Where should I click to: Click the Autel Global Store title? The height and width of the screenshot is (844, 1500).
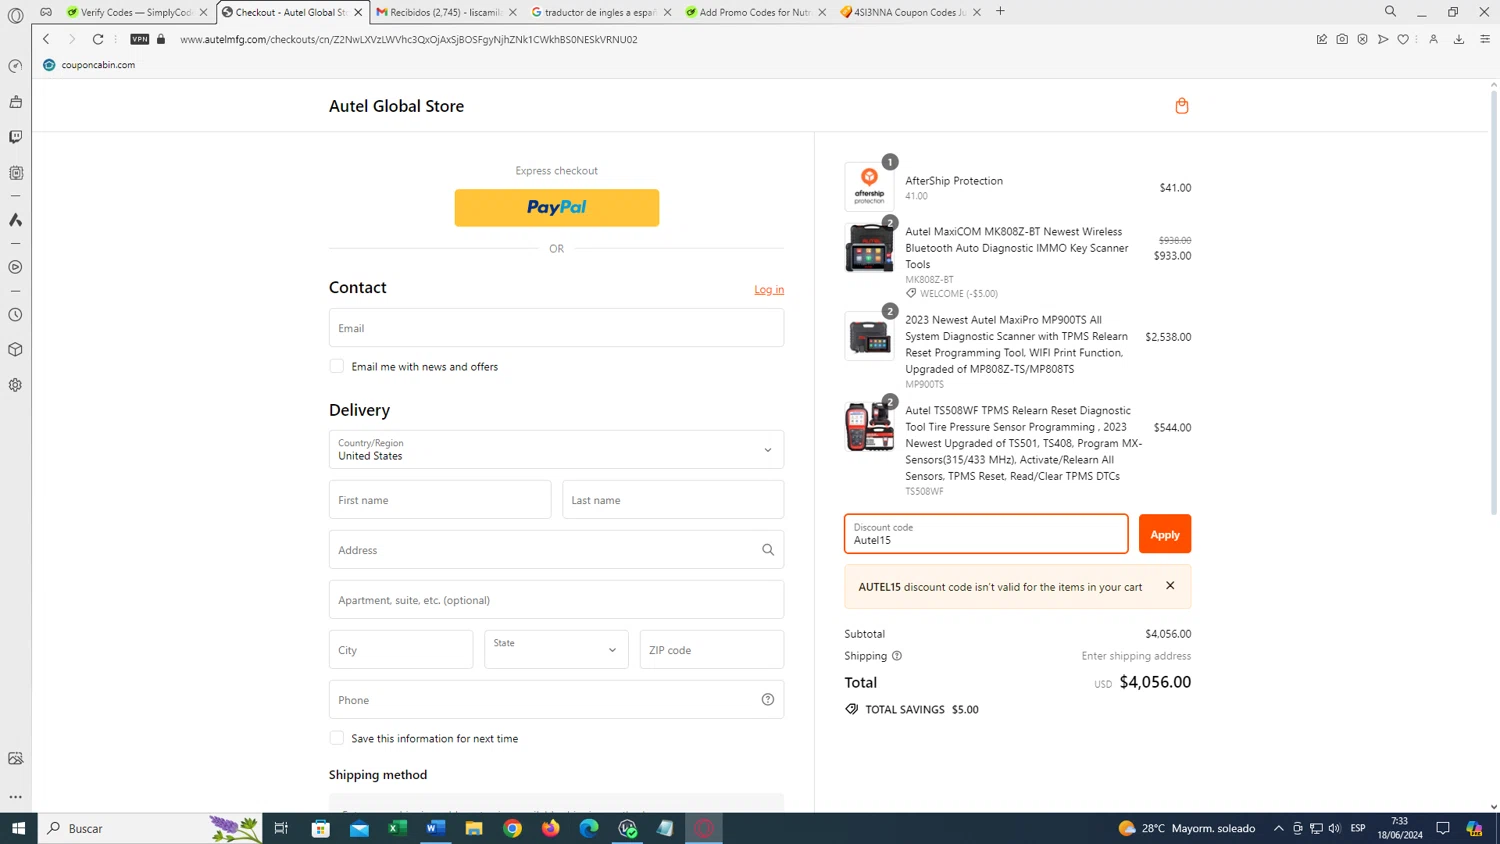coord(396,106)
